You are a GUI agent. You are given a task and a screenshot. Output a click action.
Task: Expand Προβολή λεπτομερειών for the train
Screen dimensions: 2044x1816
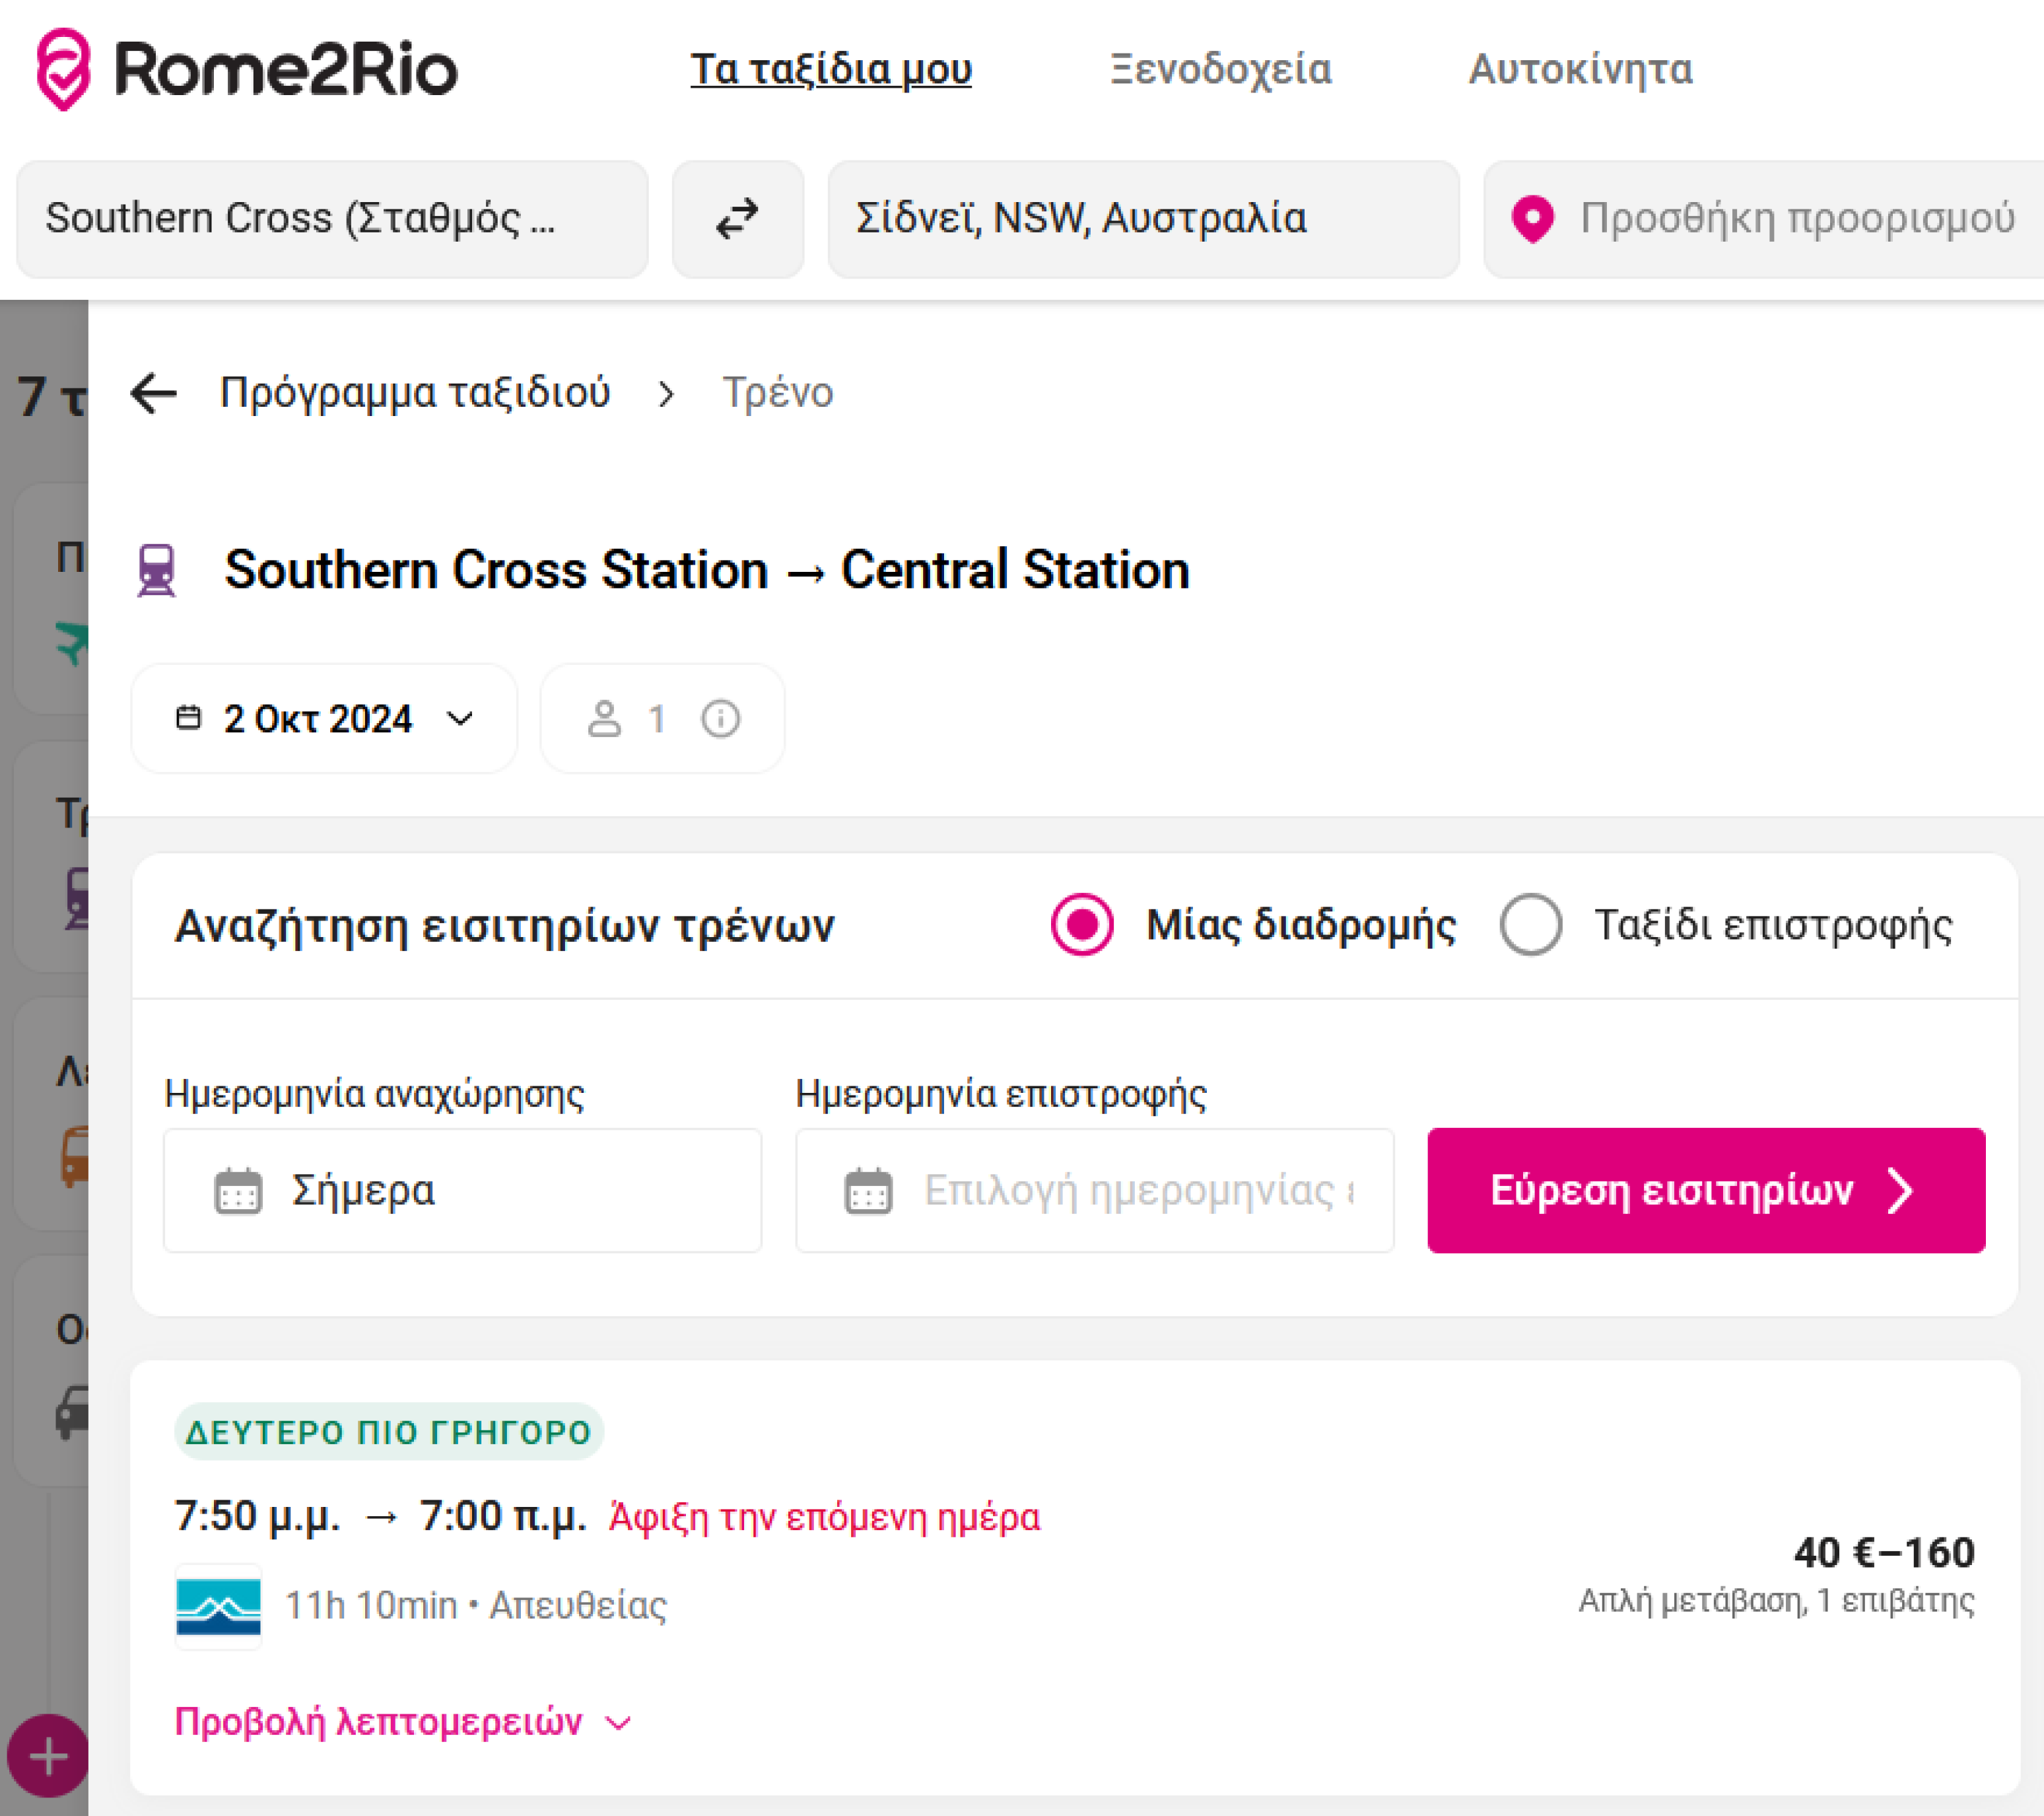pyautogui.click(x=402, y=1722)
